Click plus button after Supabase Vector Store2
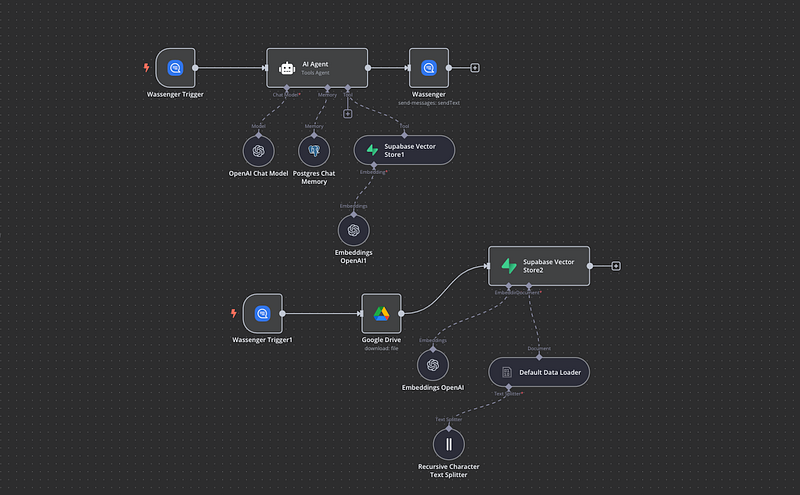The height and width of the screenshot is (495, 800). [x=616, y=266]
